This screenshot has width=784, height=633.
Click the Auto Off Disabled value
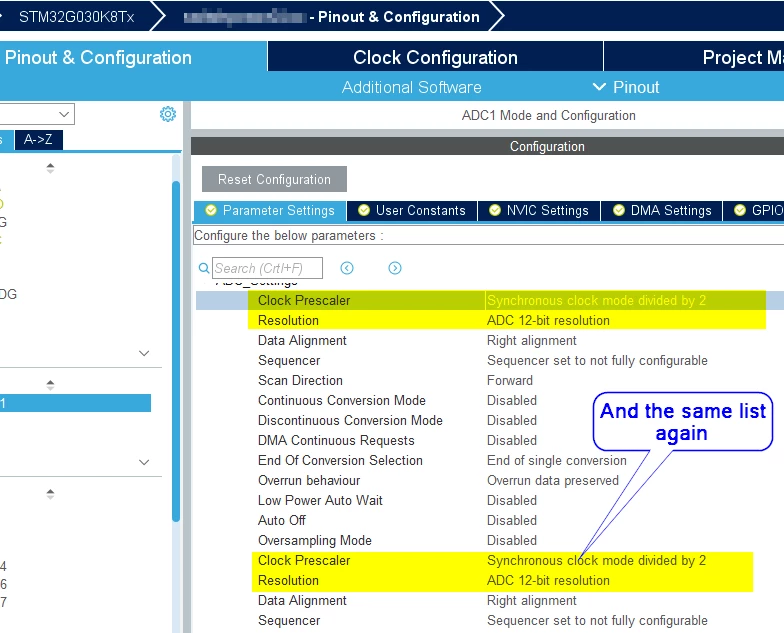click(512, 520)
